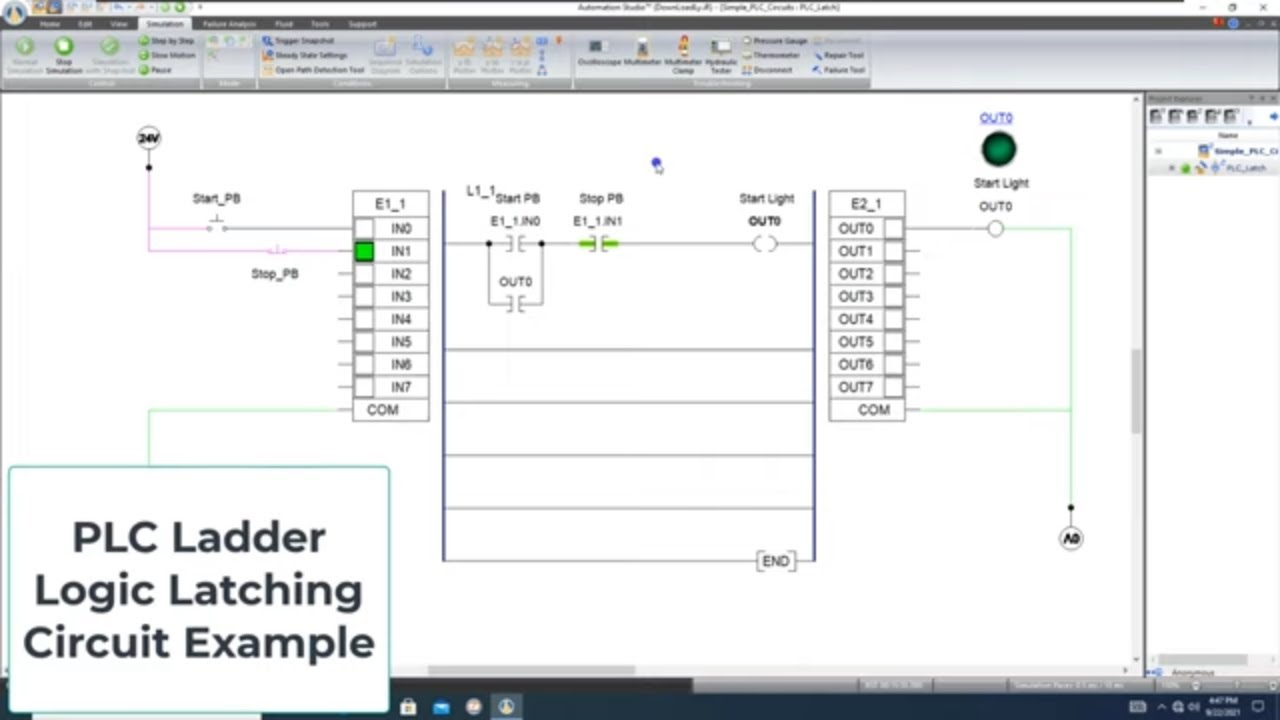Viewport: 1280px width, 720px height.
Task: Click the OUT0 link above the lamp
Action: 996,118
